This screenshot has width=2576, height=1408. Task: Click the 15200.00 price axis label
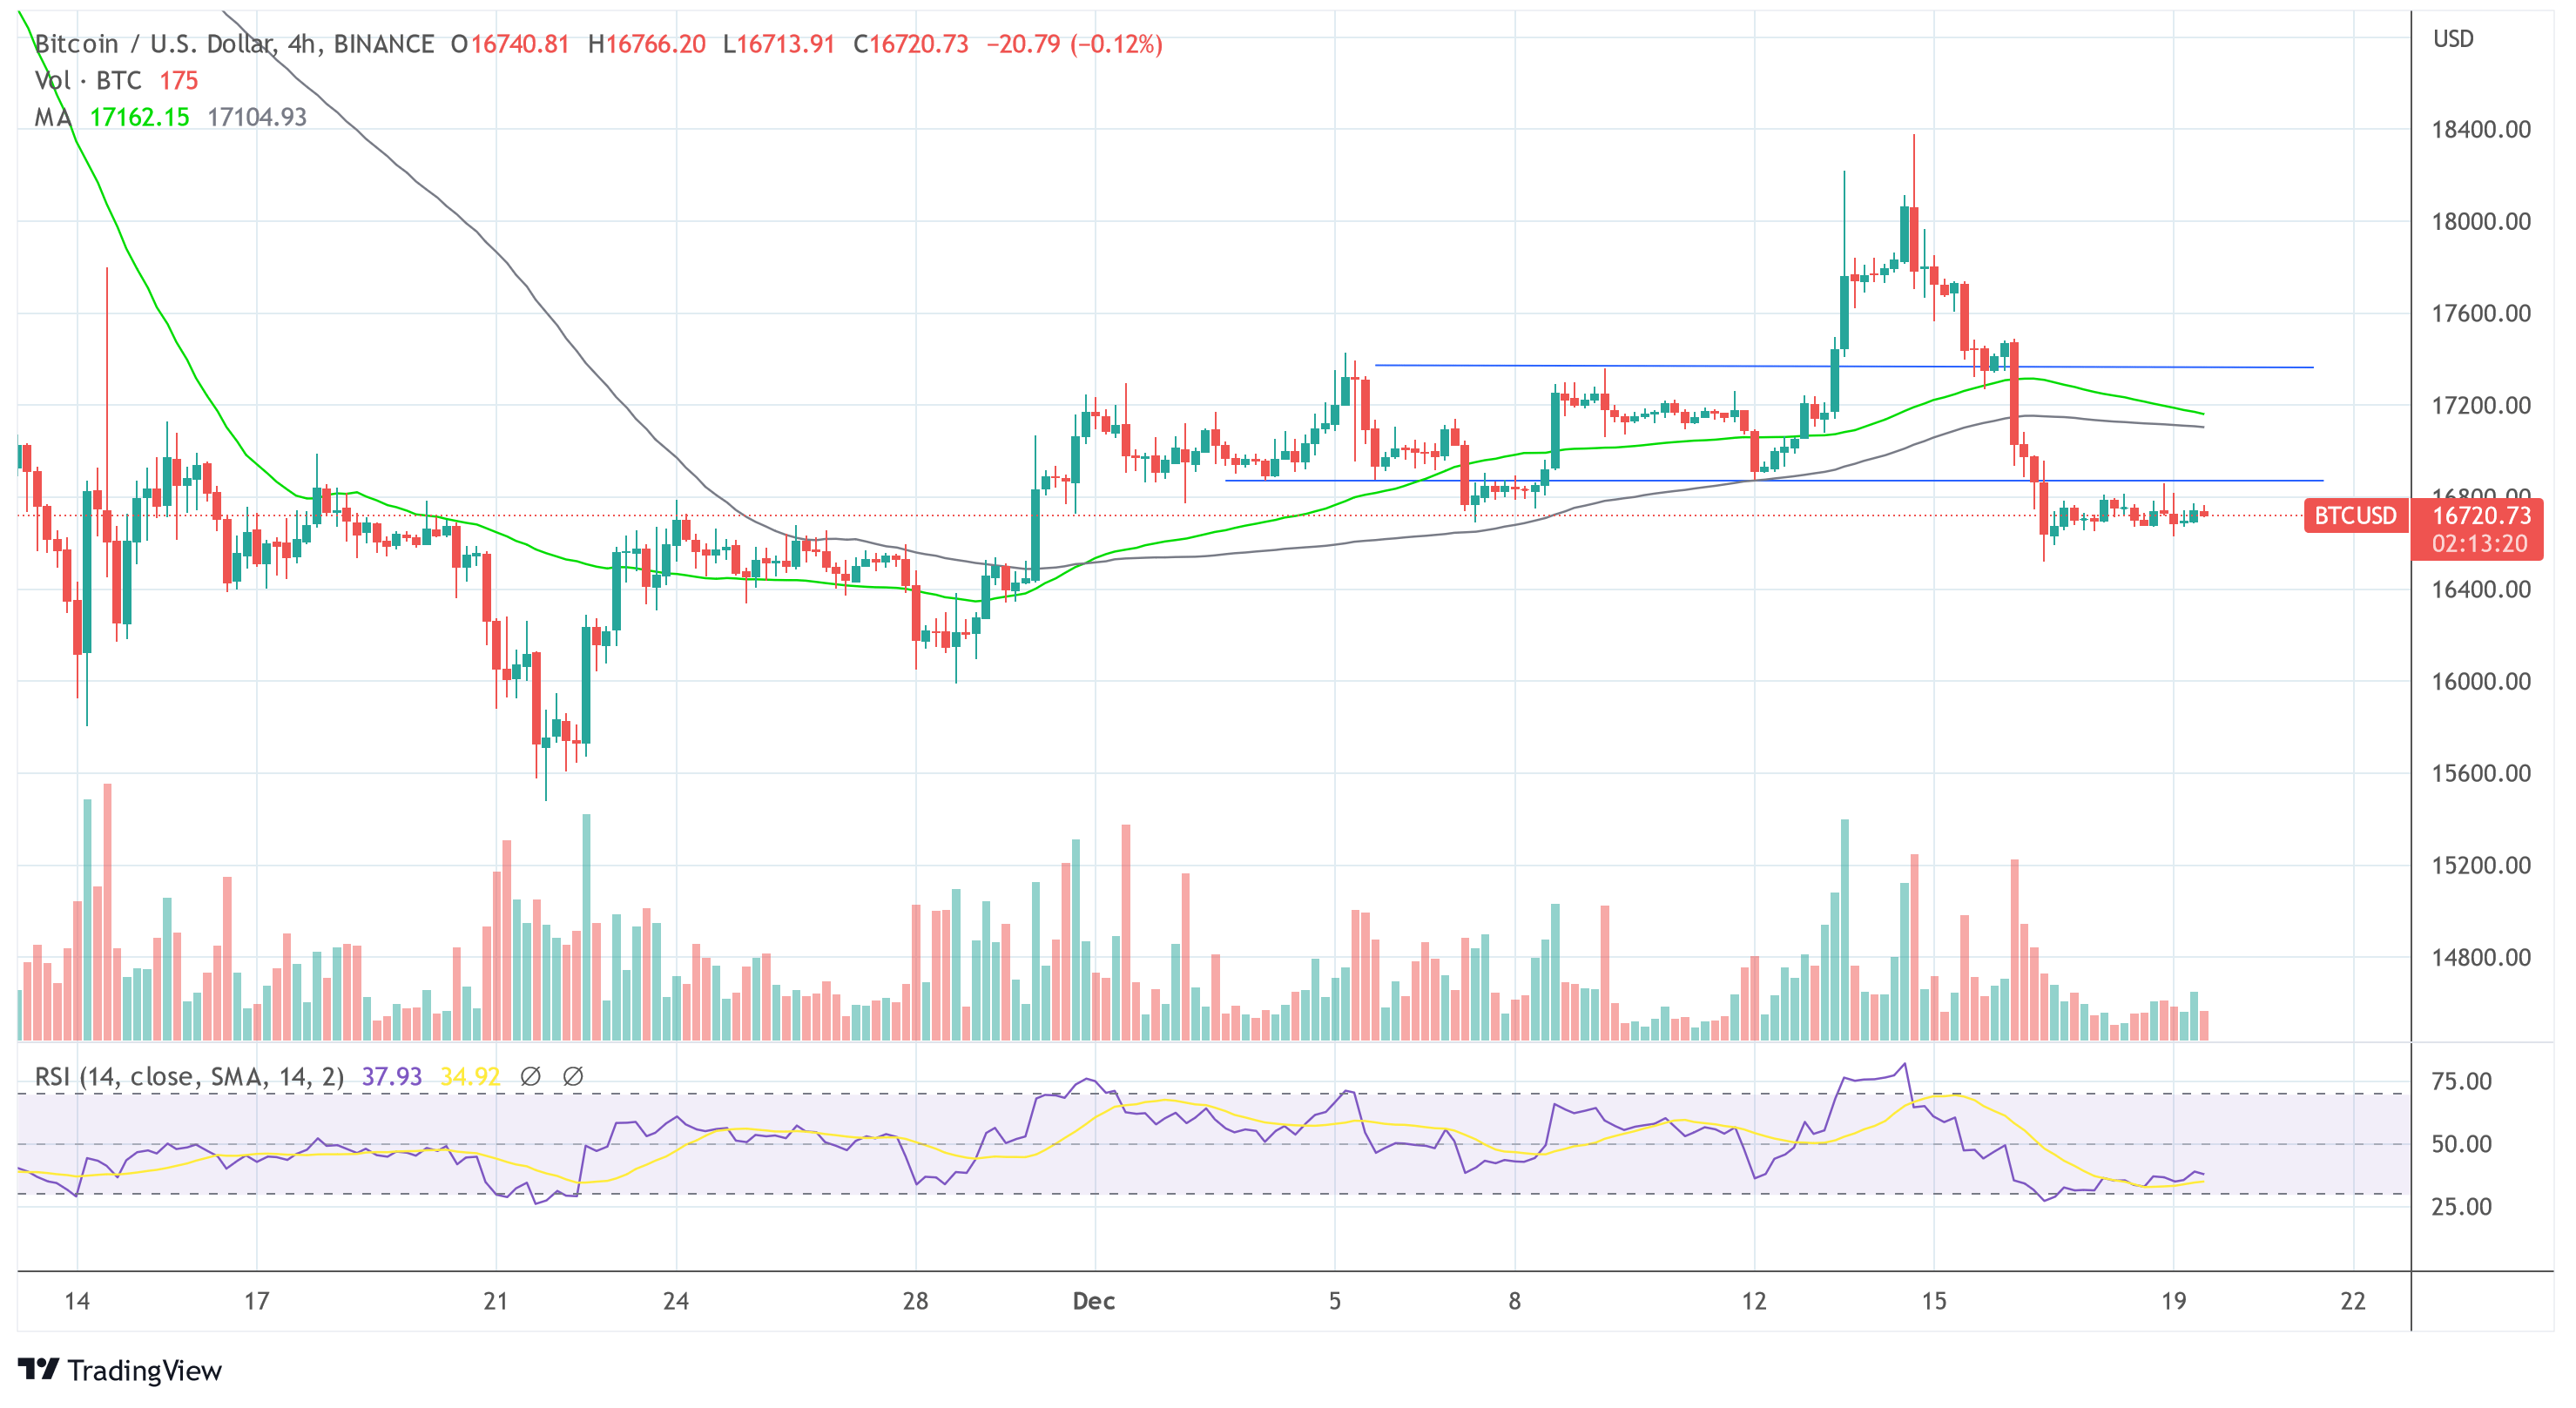[2481, 865]
